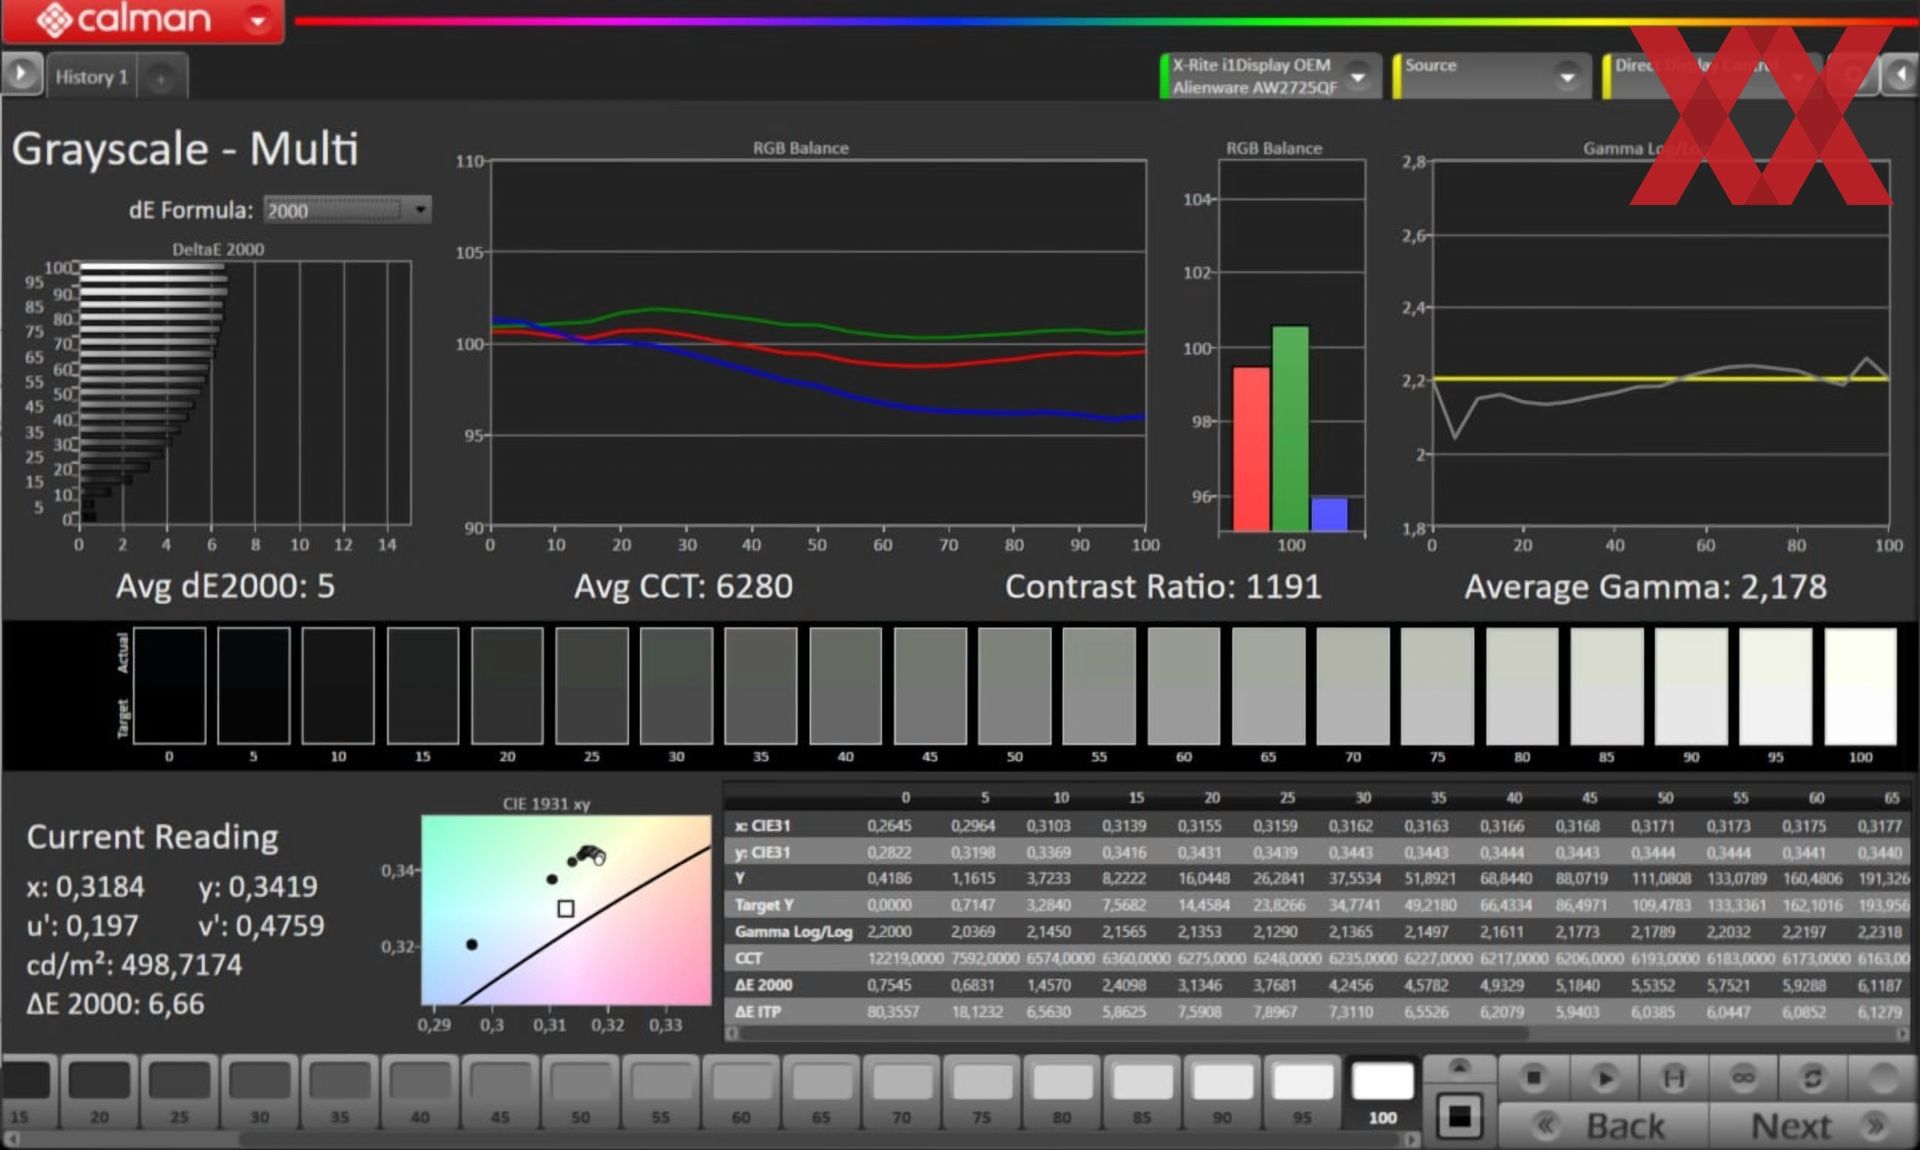Select the 50 percent gray level button
The width and height of the screenshot is (1920, 1150).
tap(581, 1093)
